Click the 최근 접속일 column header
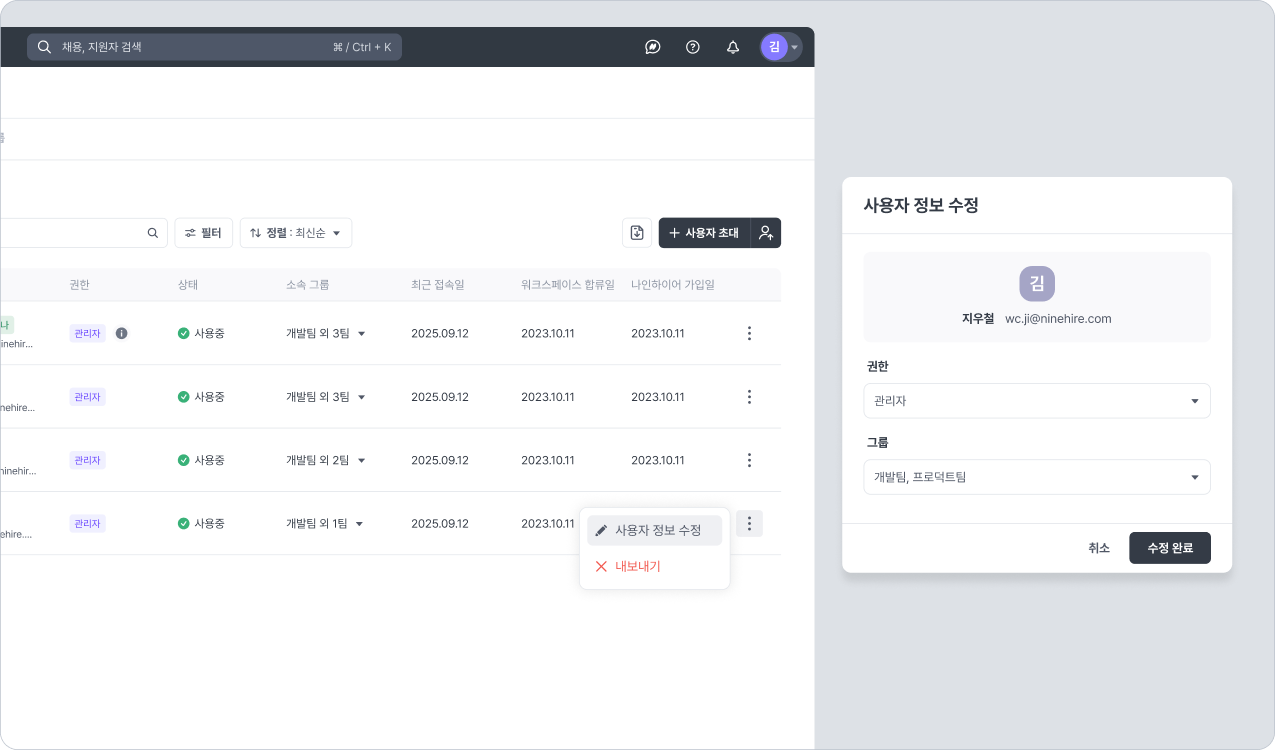The height and width of the screenshot is (750, 1275). click(x=437, y=285)
